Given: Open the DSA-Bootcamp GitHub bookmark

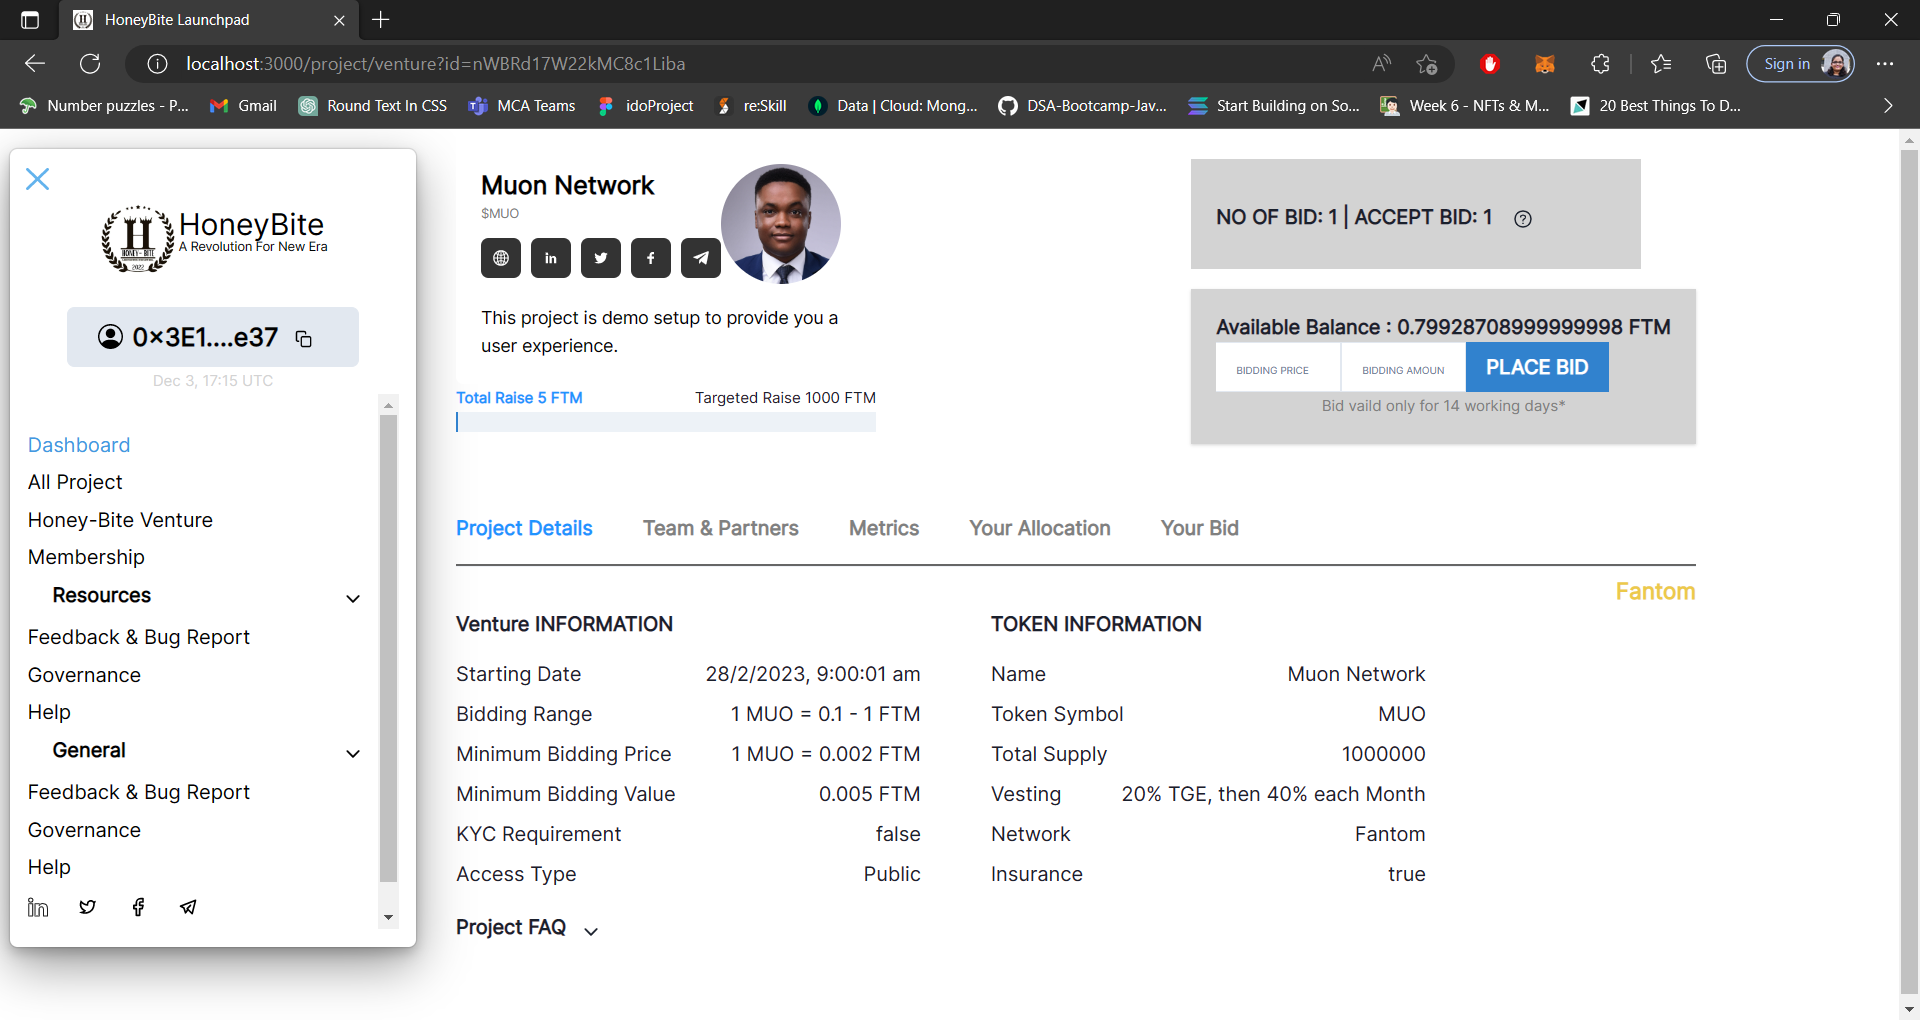Looking at the screenshot, I should (x=1082, y=106).
